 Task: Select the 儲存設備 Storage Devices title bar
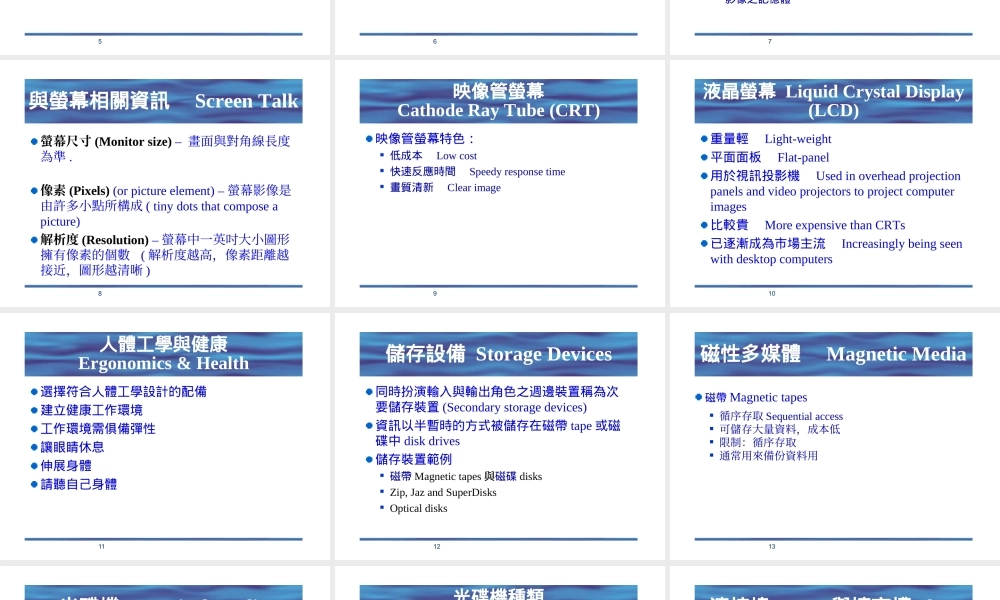click(x=498, y=353)
